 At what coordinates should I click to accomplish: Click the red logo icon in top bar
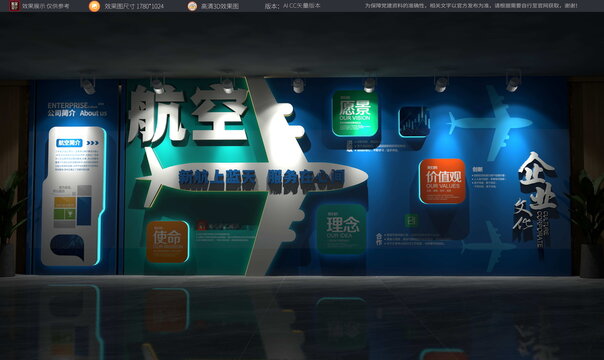pos(14,6)
